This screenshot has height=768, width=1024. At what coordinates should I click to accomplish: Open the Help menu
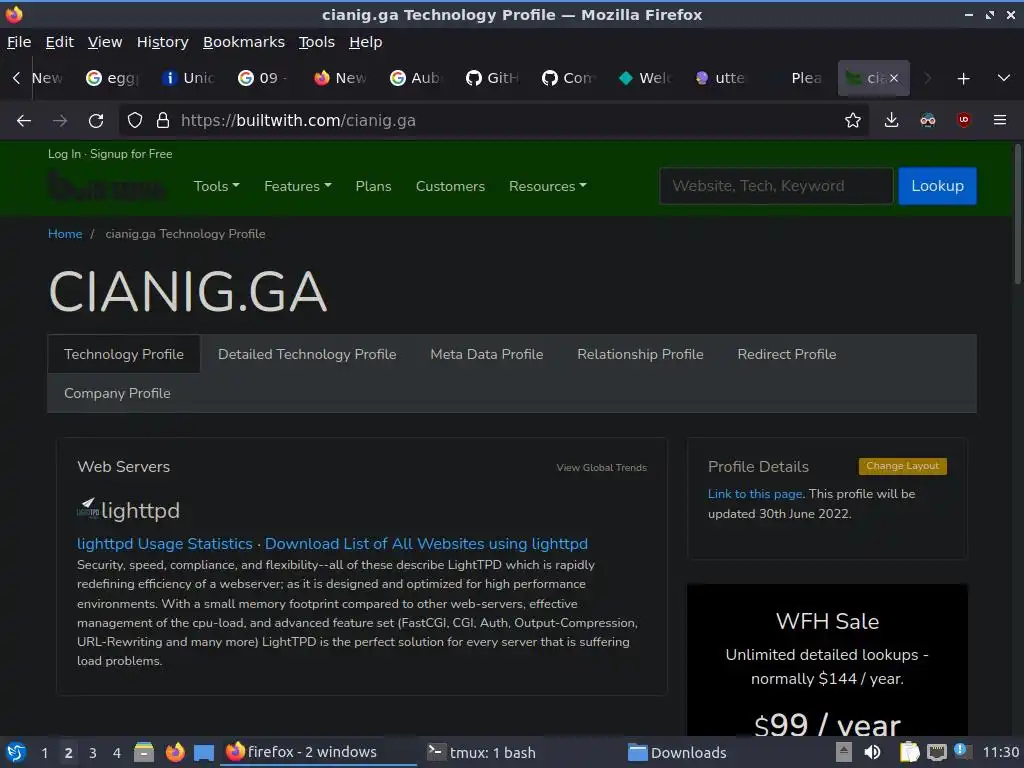pos(366,42)
